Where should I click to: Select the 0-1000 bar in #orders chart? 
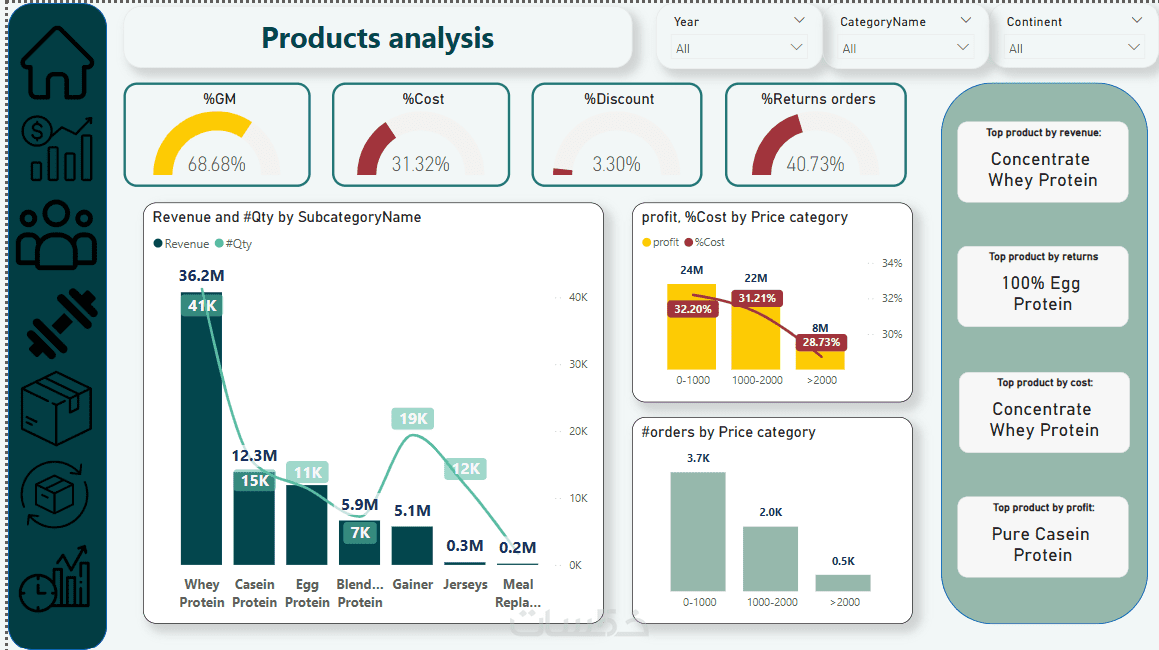[698, 531]
